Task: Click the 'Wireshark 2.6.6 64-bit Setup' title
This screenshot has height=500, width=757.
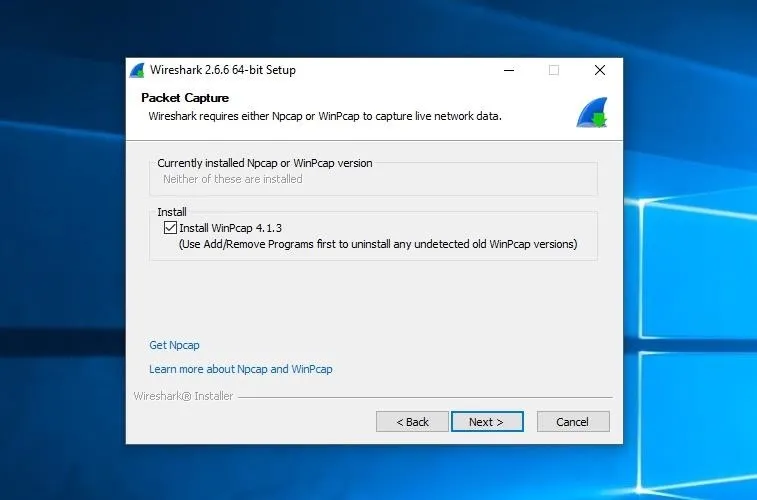Action: coord(223,70)
